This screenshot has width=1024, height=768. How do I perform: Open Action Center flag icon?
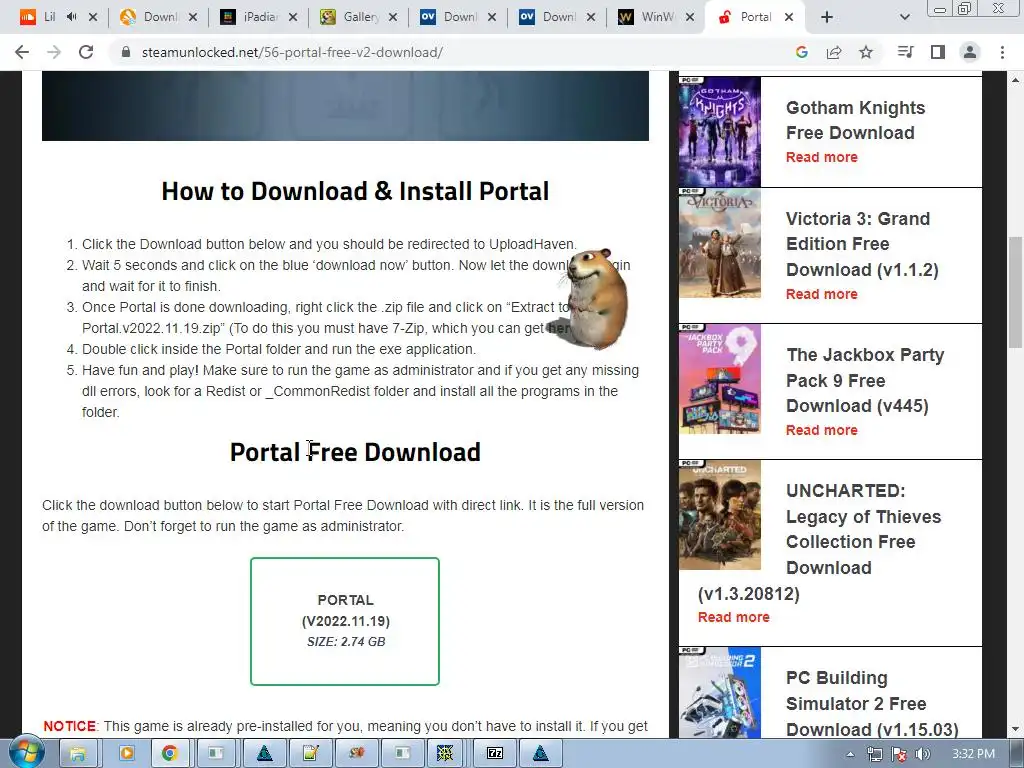[x=899, y=754]
